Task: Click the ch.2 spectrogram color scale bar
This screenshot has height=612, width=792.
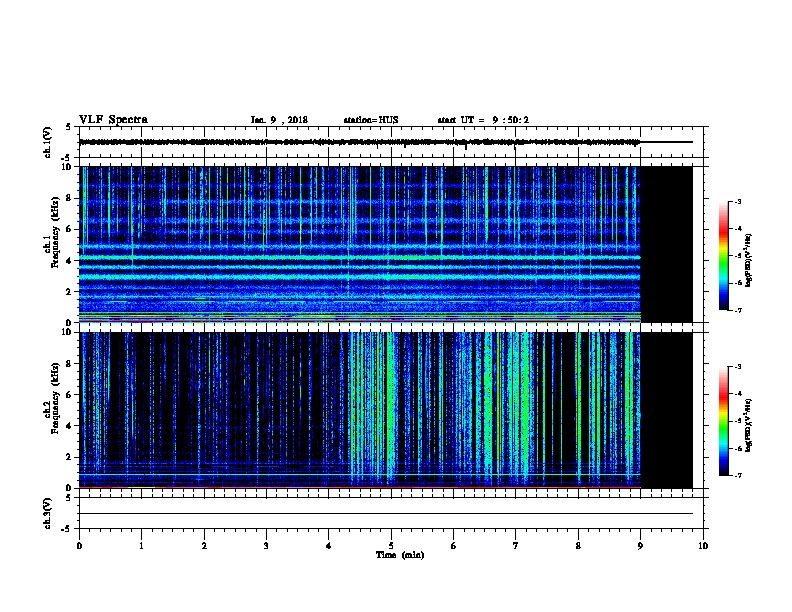Action: [723, 421]
